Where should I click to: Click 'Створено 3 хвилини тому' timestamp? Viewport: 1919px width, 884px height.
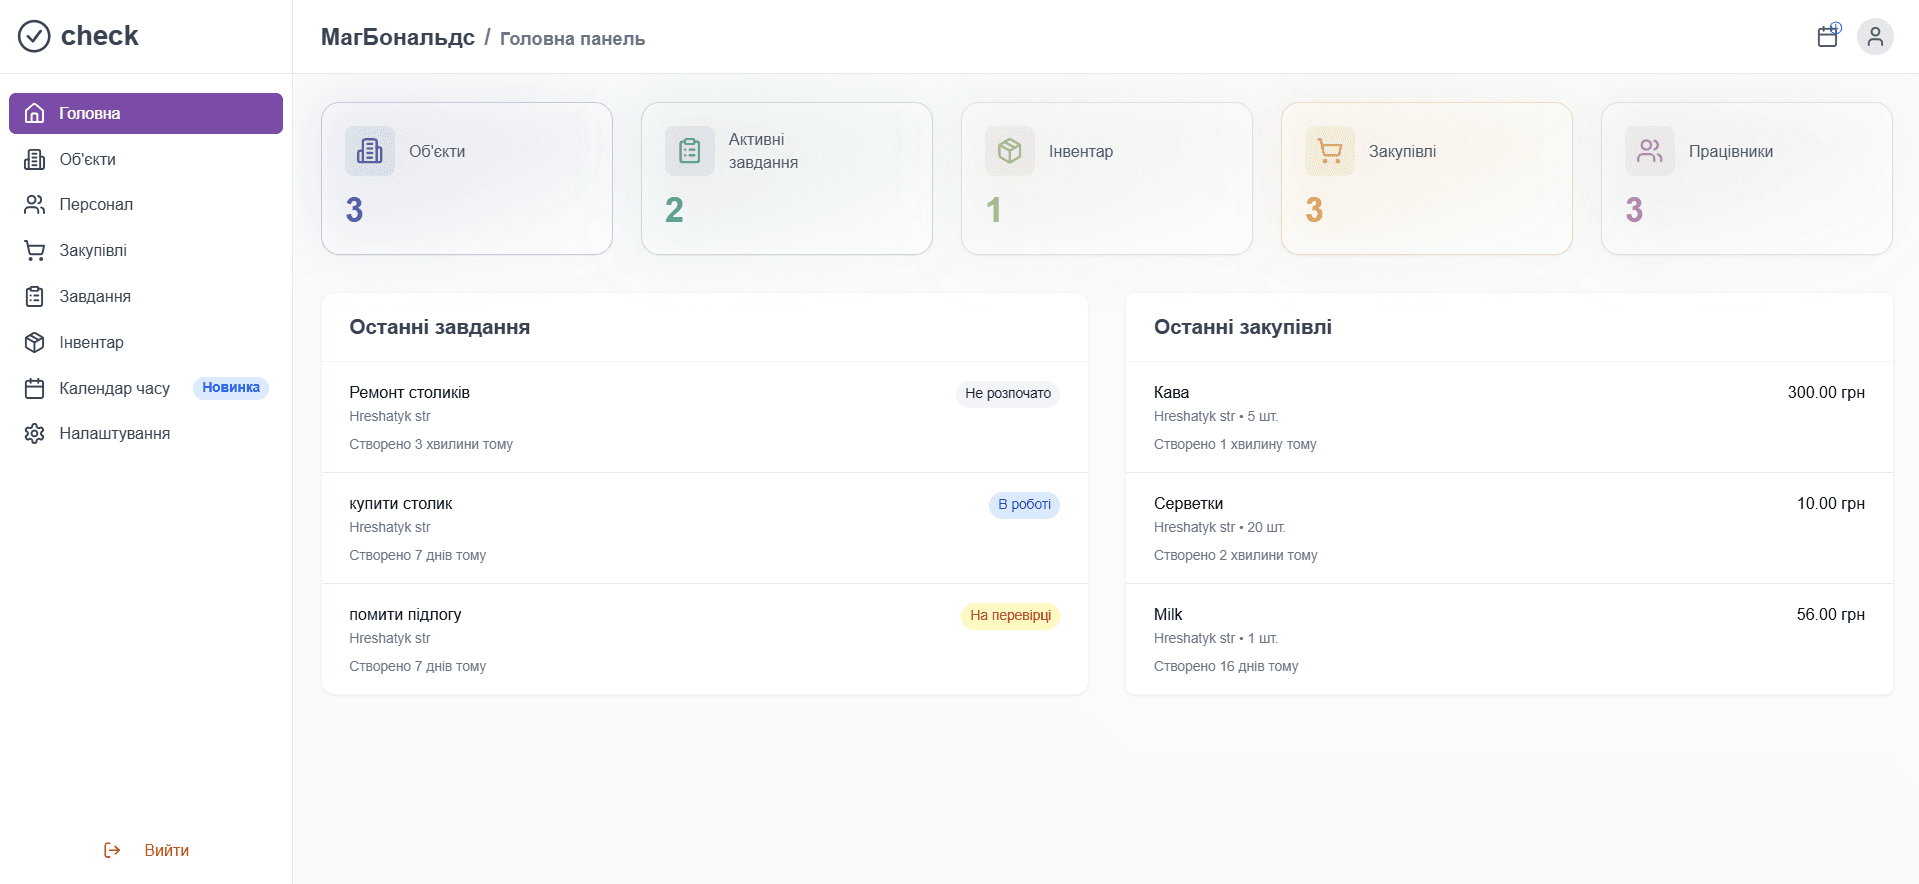click(431, 444)
